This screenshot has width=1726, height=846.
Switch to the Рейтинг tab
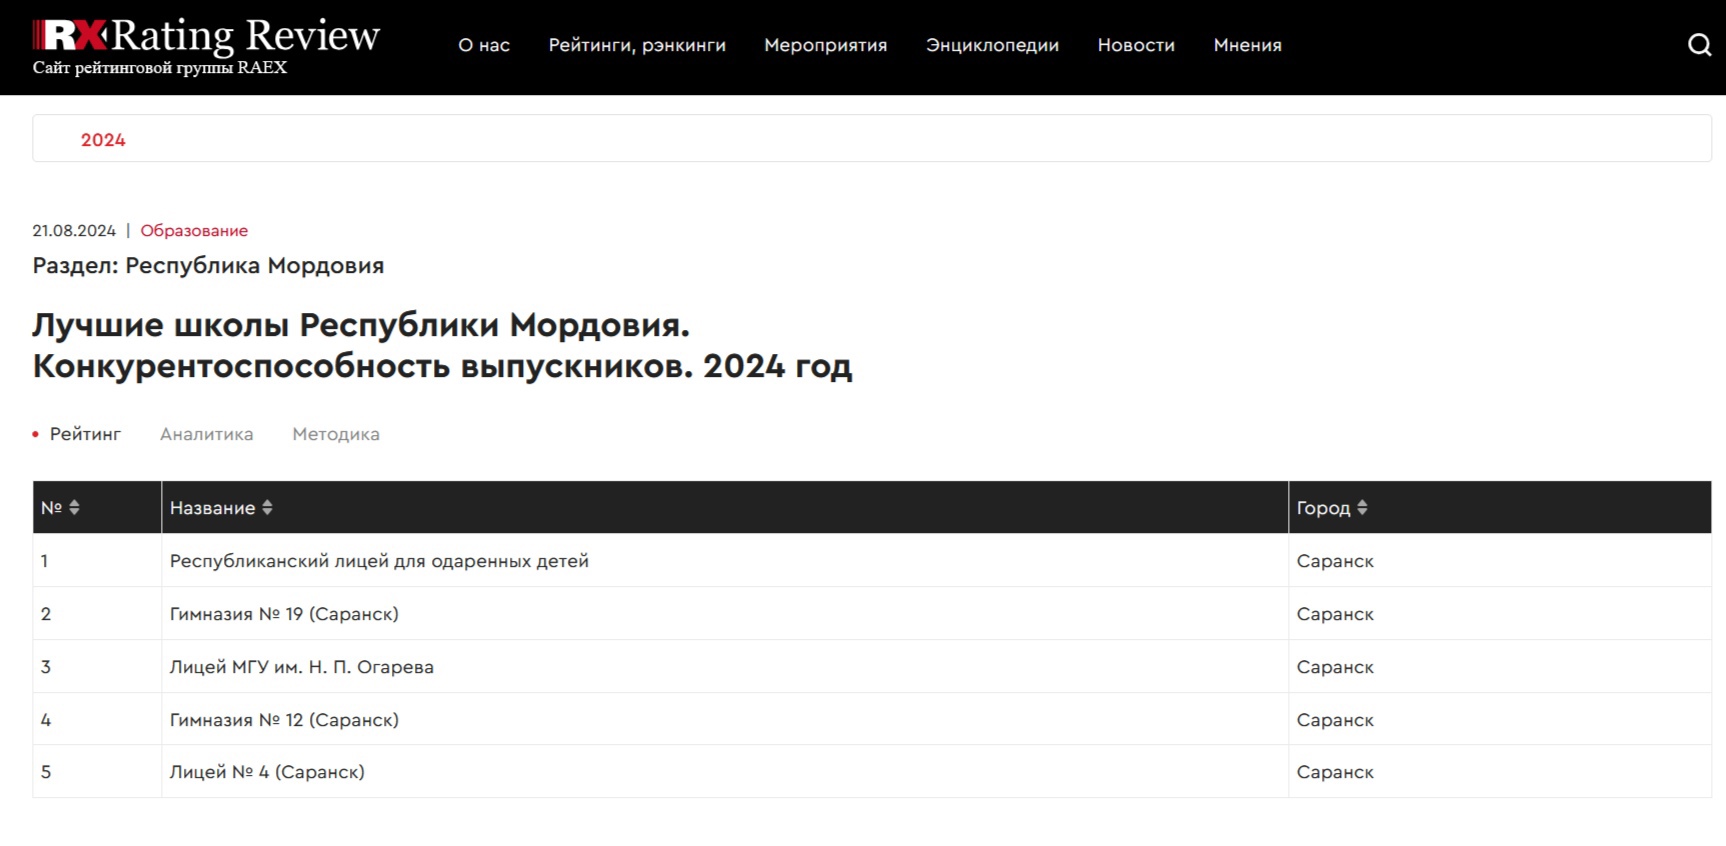tap(85, 434)
